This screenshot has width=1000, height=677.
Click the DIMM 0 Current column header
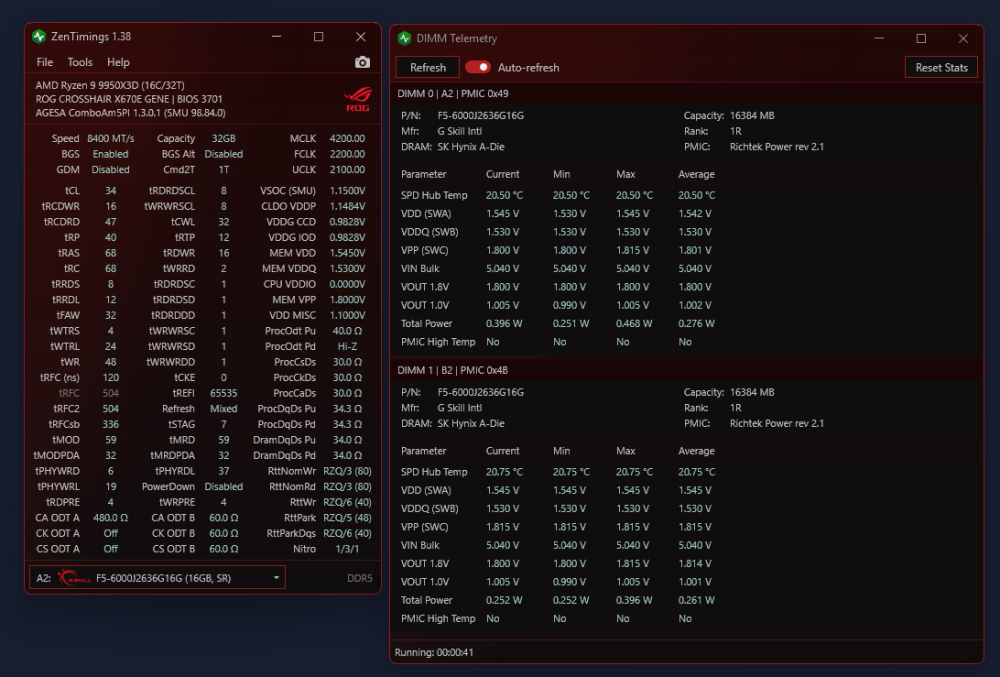pos(503,174)
